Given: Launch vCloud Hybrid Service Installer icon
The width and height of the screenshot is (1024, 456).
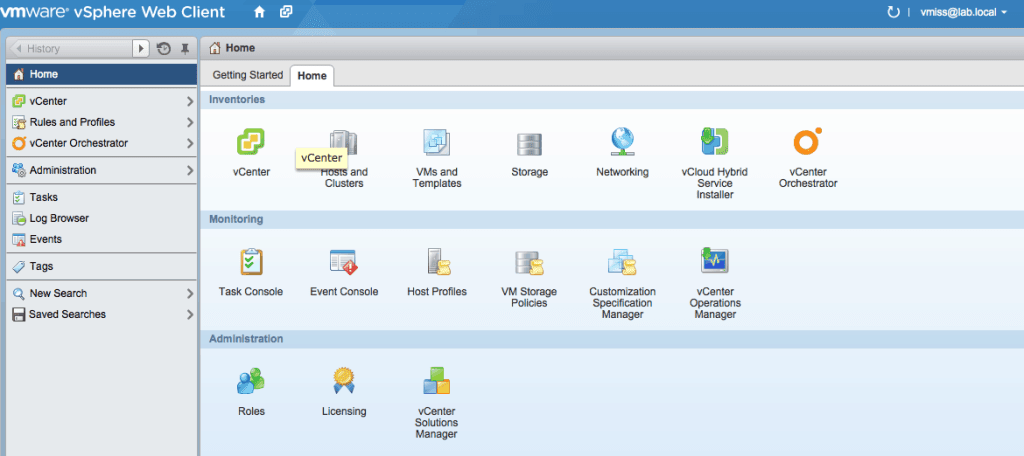Looking at the screenshot, I should pos(714,142).
